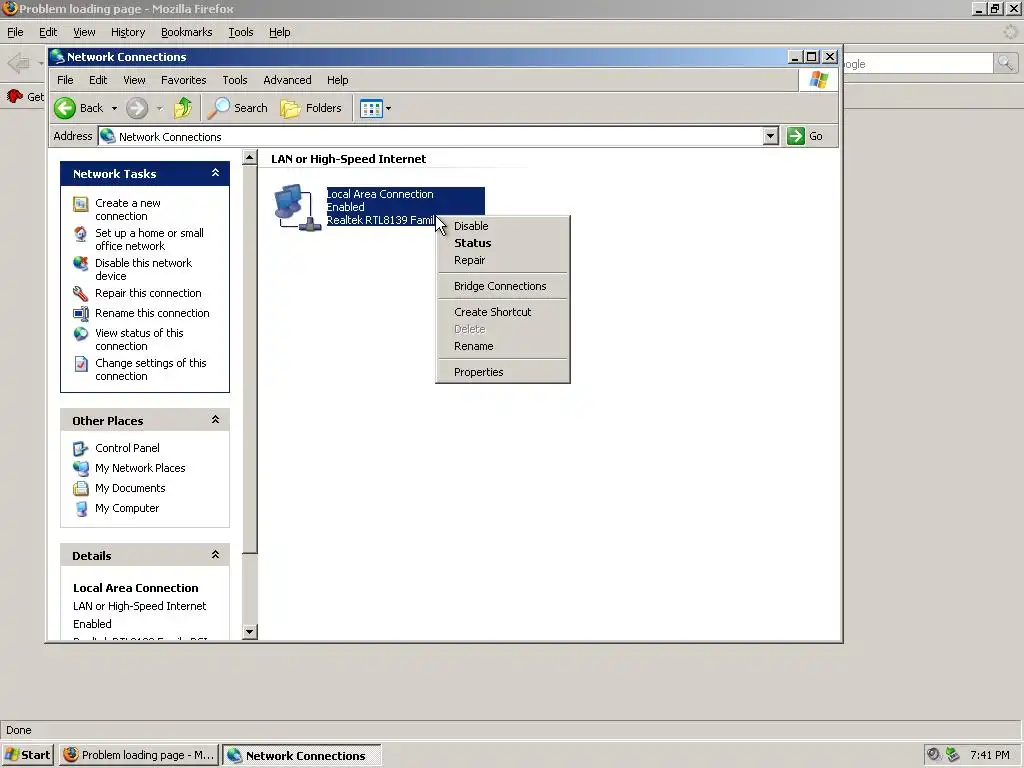
Task: Click the Firefox back arrow behind the window
Action: pyautogui.click(x=19, y=63)
